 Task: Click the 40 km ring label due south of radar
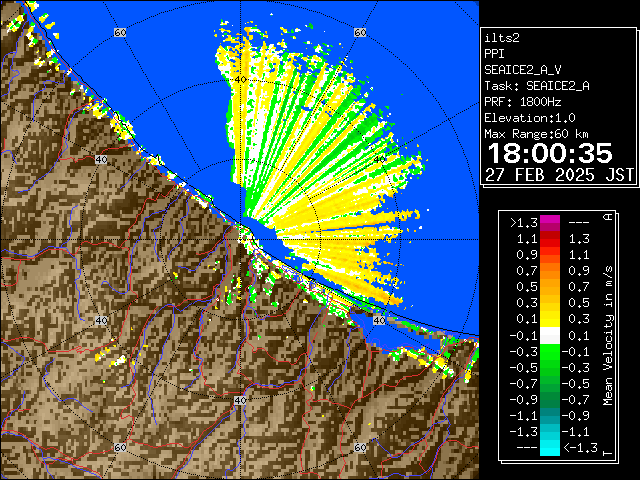[240, 400]
